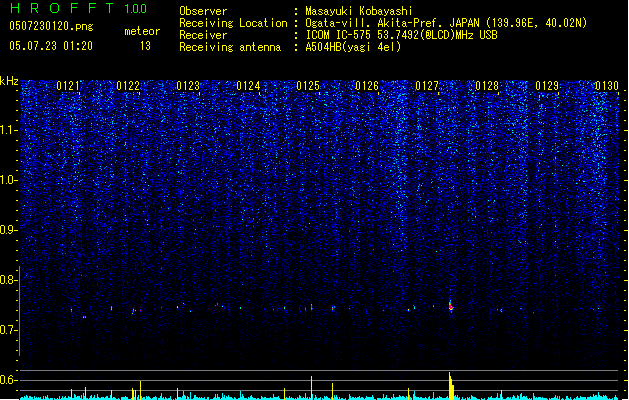Click the 0.6 kHz axis label
The image size is (629, 400).
pyautogui.click(x=9, y=380)
